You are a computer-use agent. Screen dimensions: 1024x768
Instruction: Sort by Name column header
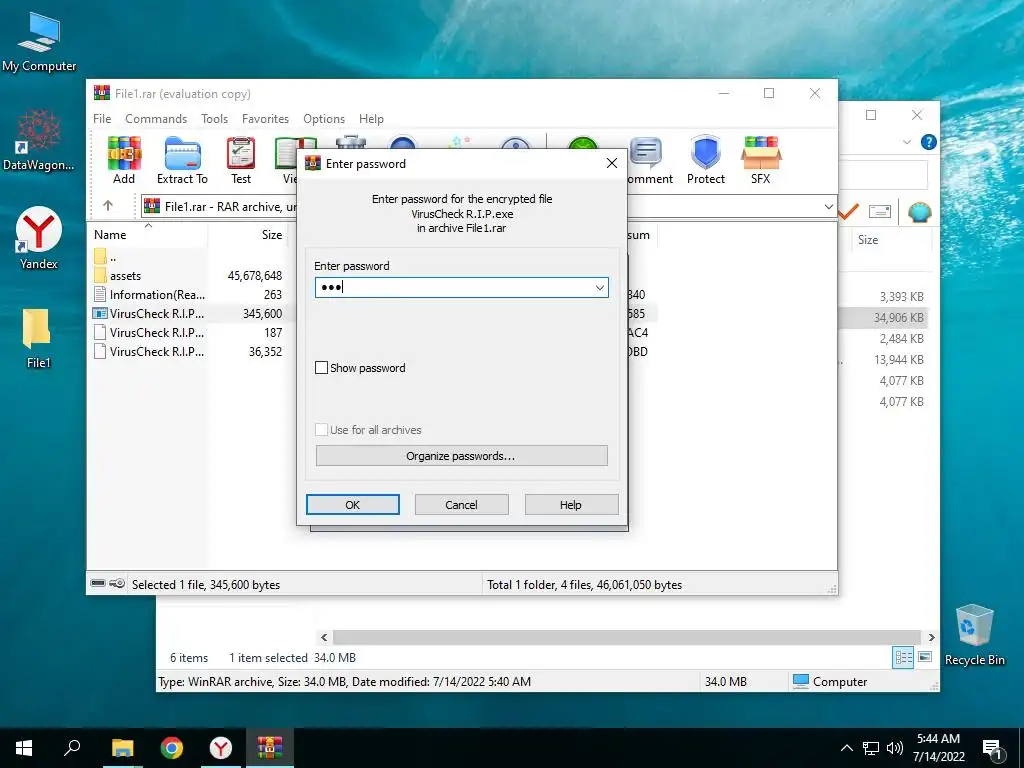pyautogui.click(x=148, y=234)
